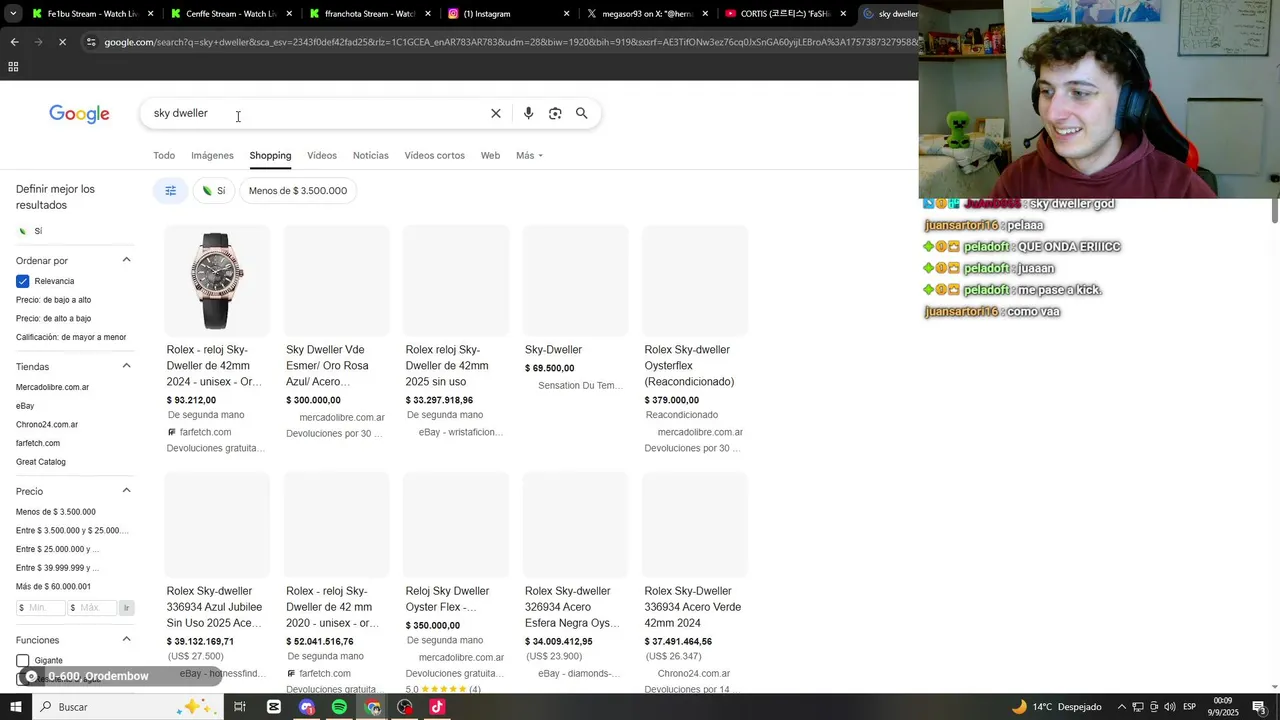Image resolution: width=1280 pixels, height=720 pixels.
Task: Open the Videos cortos tab
Action: click(x=434, y=156)
